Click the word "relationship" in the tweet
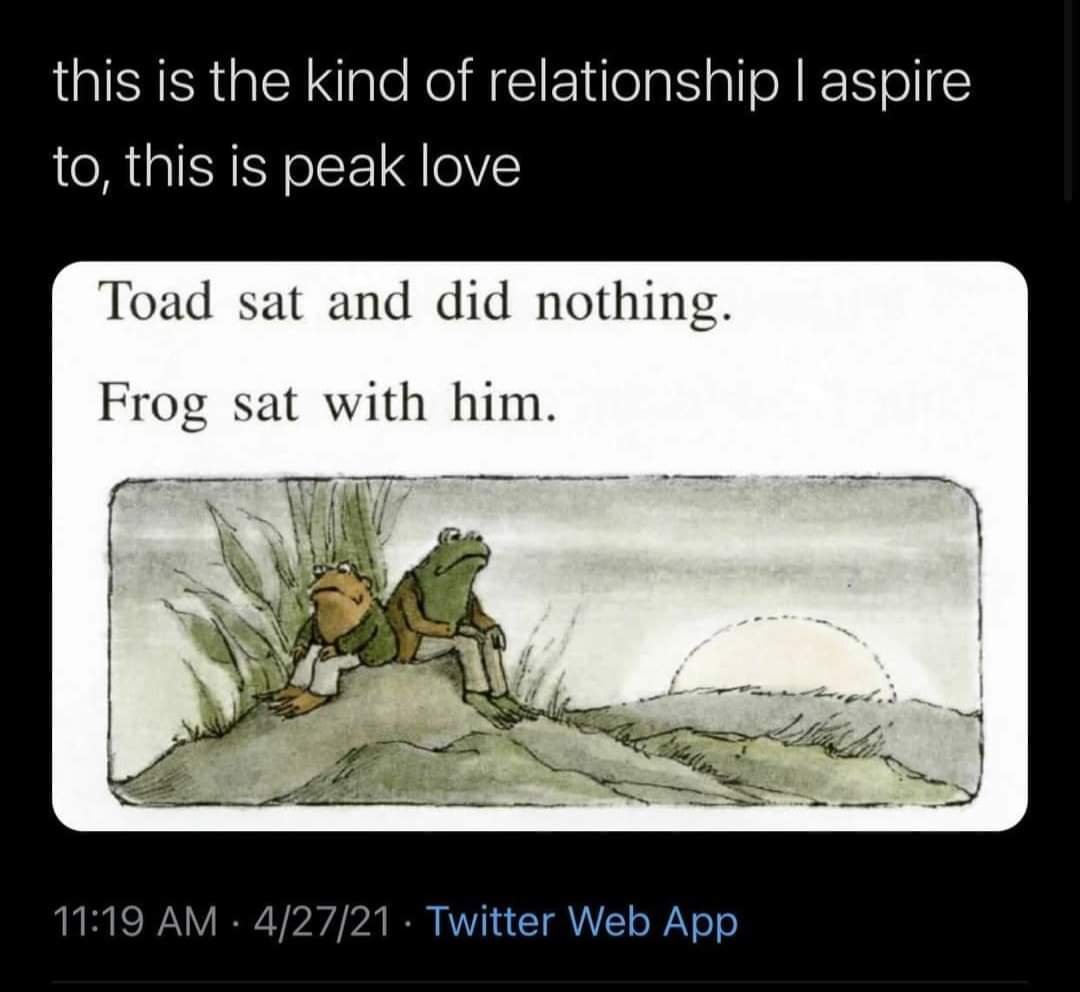This screenshot has height=992, width=1080. point(609,82)
